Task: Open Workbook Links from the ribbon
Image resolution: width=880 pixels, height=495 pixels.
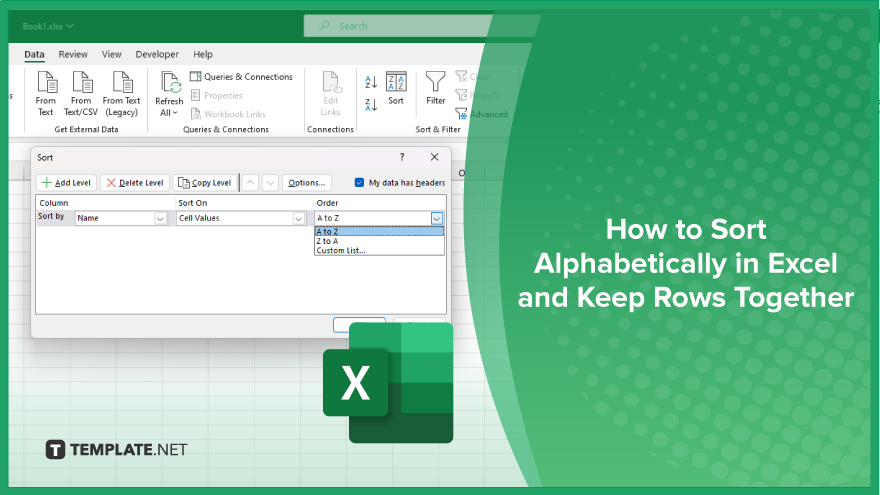Action: (228, 114)
